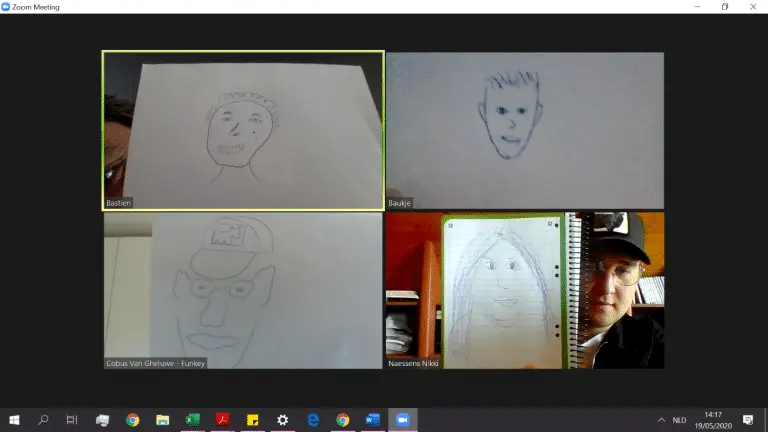Click the Zoom Meeting window title icon

[x=8, y=7]
